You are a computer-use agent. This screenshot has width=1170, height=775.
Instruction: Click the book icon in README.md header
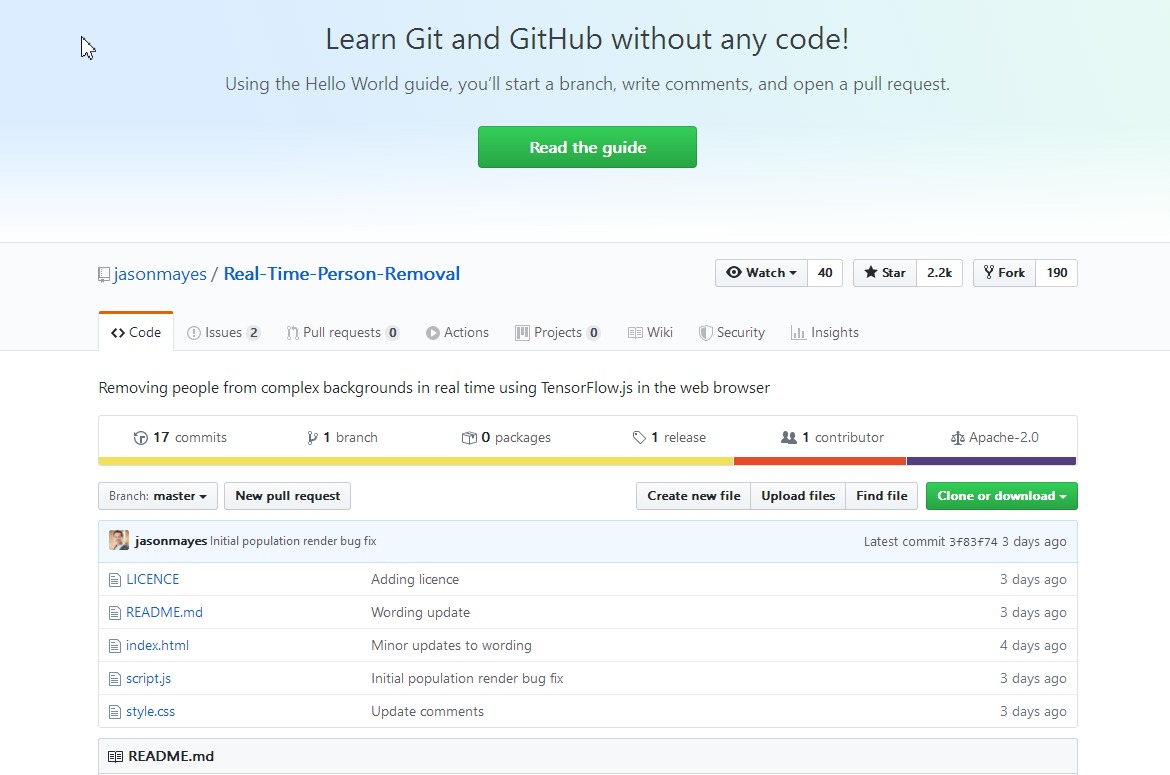point(116,756)
